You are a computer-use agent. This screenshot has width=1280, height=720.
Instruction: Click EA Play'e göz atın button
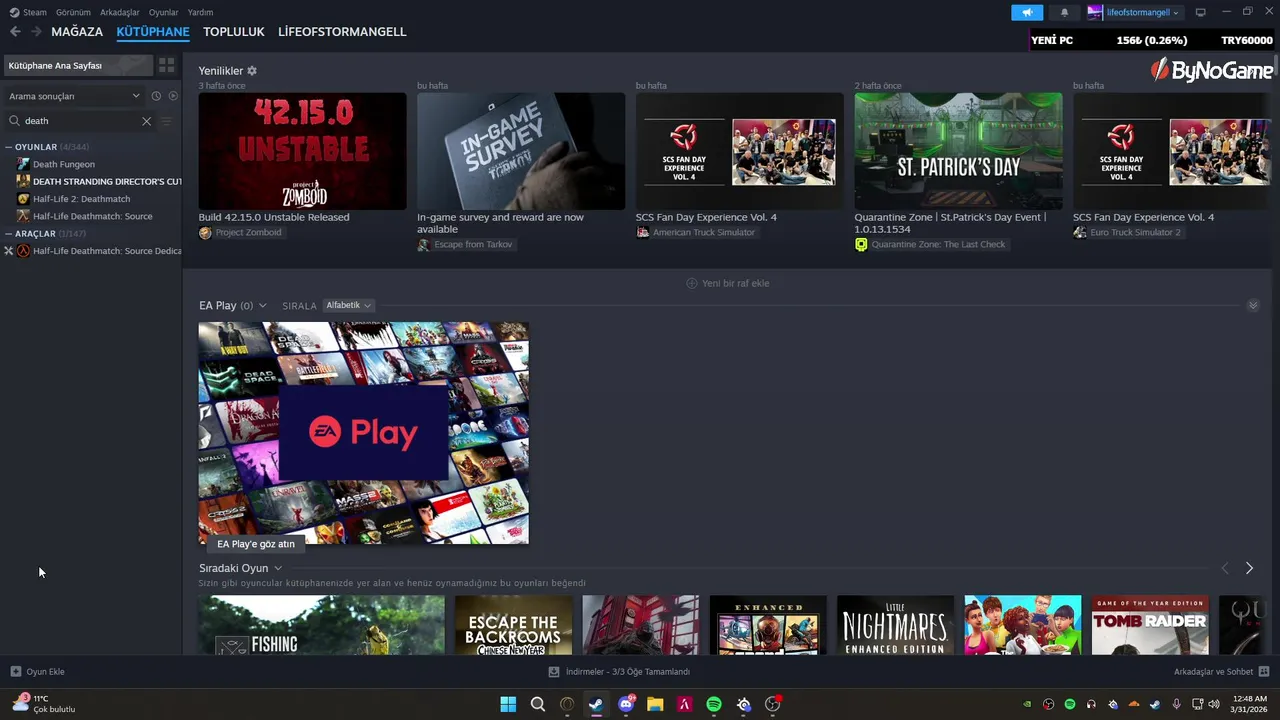[x=256, y=544]
